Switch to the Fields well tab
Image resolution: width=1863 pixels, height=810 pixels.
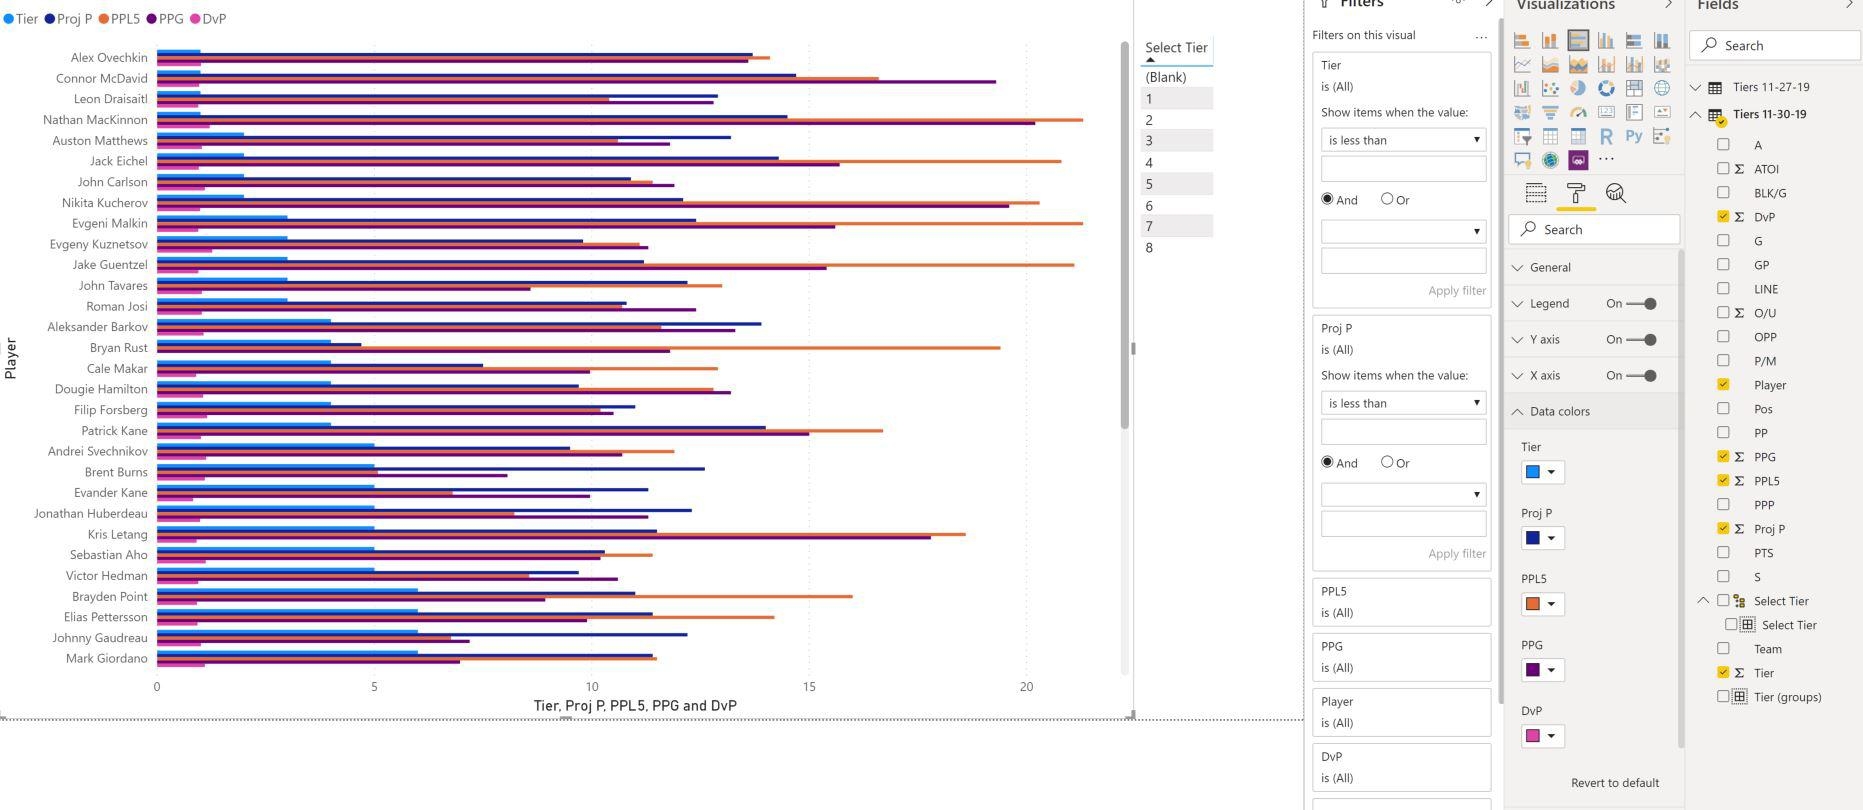click(x=1536, y=193)
